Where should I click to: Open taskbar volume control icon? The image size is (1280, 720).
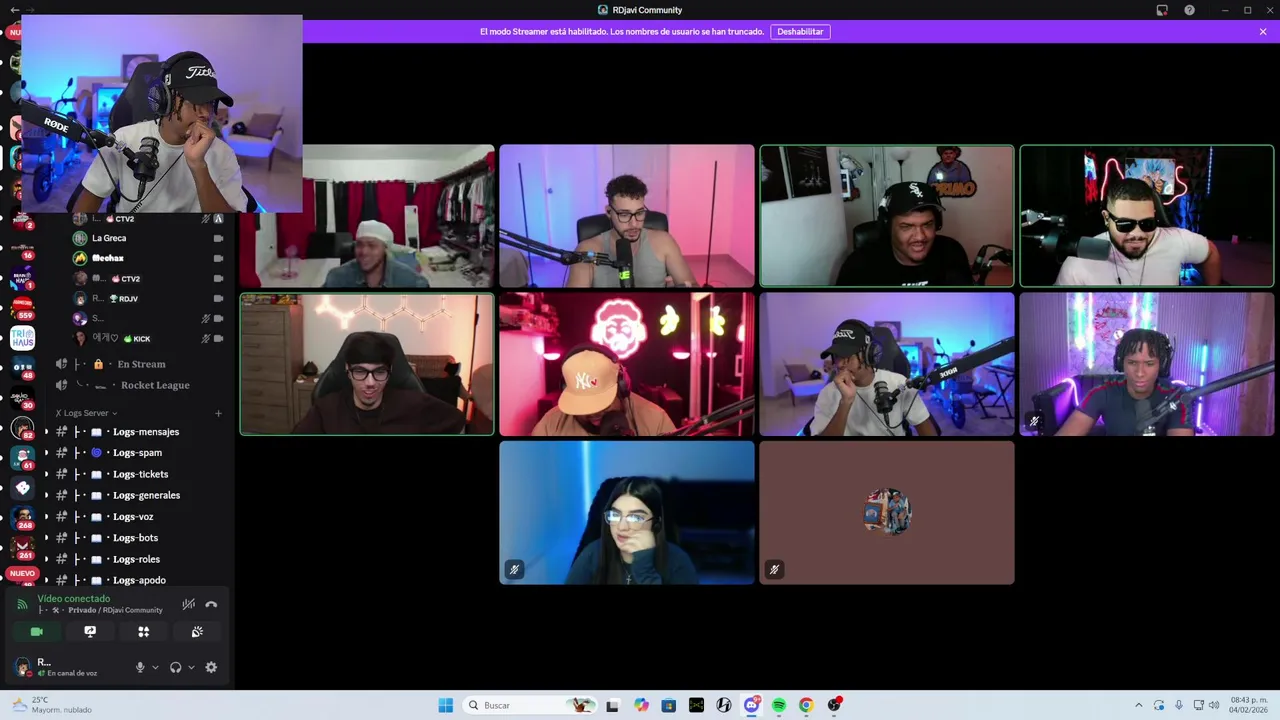[x=1214, y=705]
